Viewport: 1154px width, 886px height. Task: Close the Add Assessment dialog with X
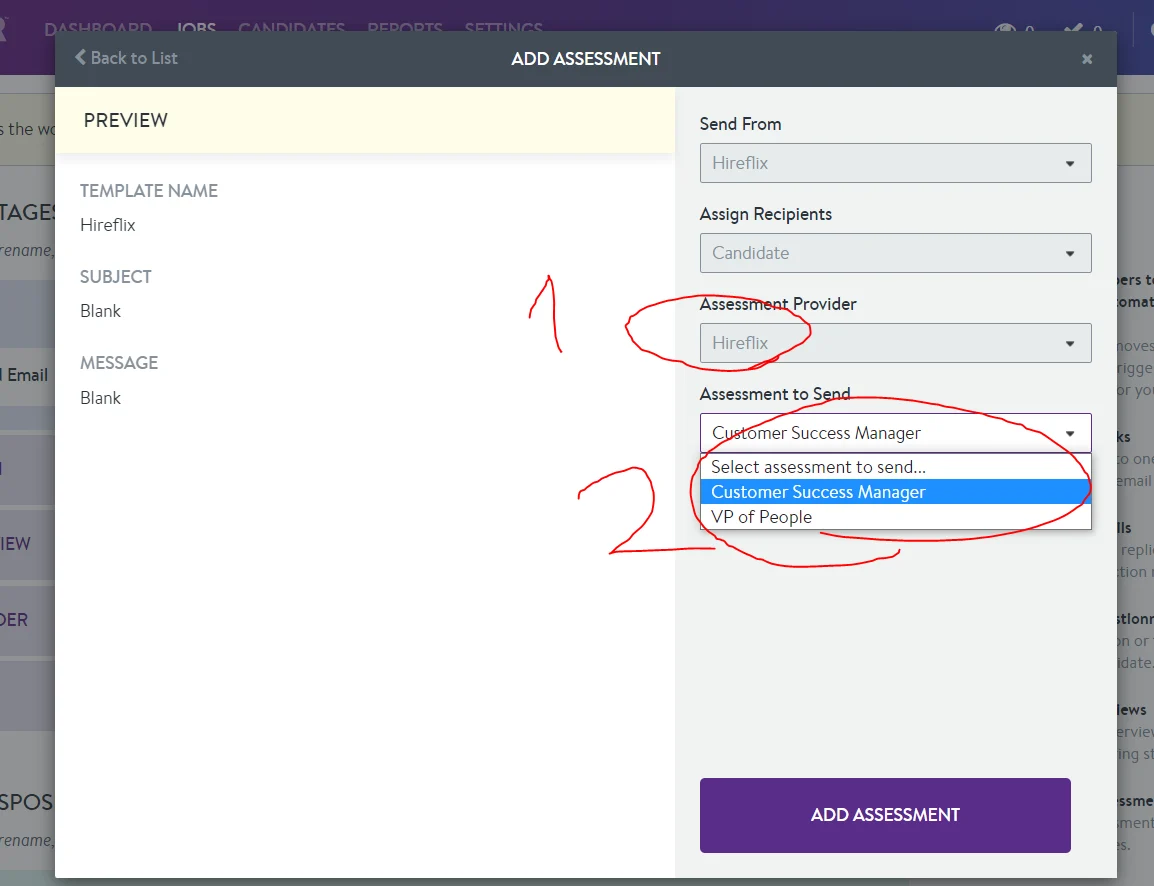(x=1086, y=59)
